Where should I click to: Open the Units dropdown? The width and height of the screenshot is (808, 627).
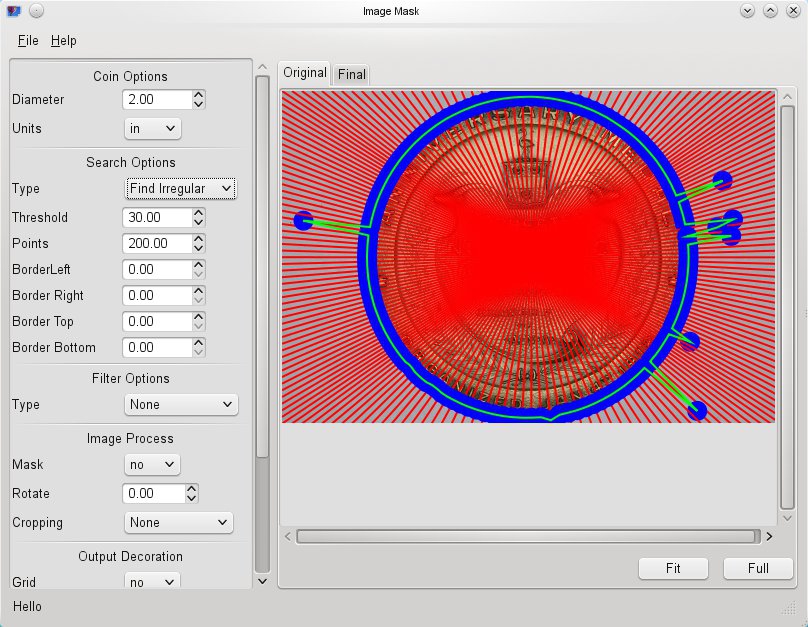pyautogui.click(x=153, y=128)
